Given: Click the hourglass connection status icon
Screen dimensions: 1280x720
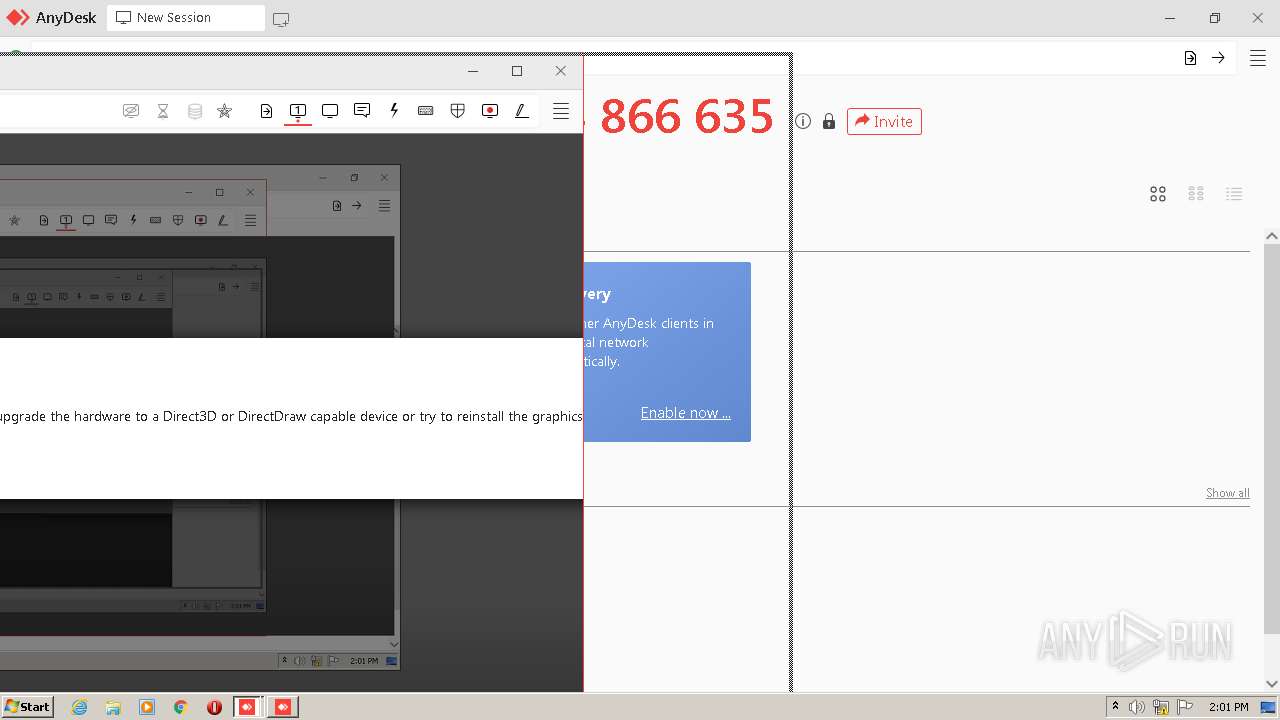Looking at the screenshot, I should [x=163, y=111].
